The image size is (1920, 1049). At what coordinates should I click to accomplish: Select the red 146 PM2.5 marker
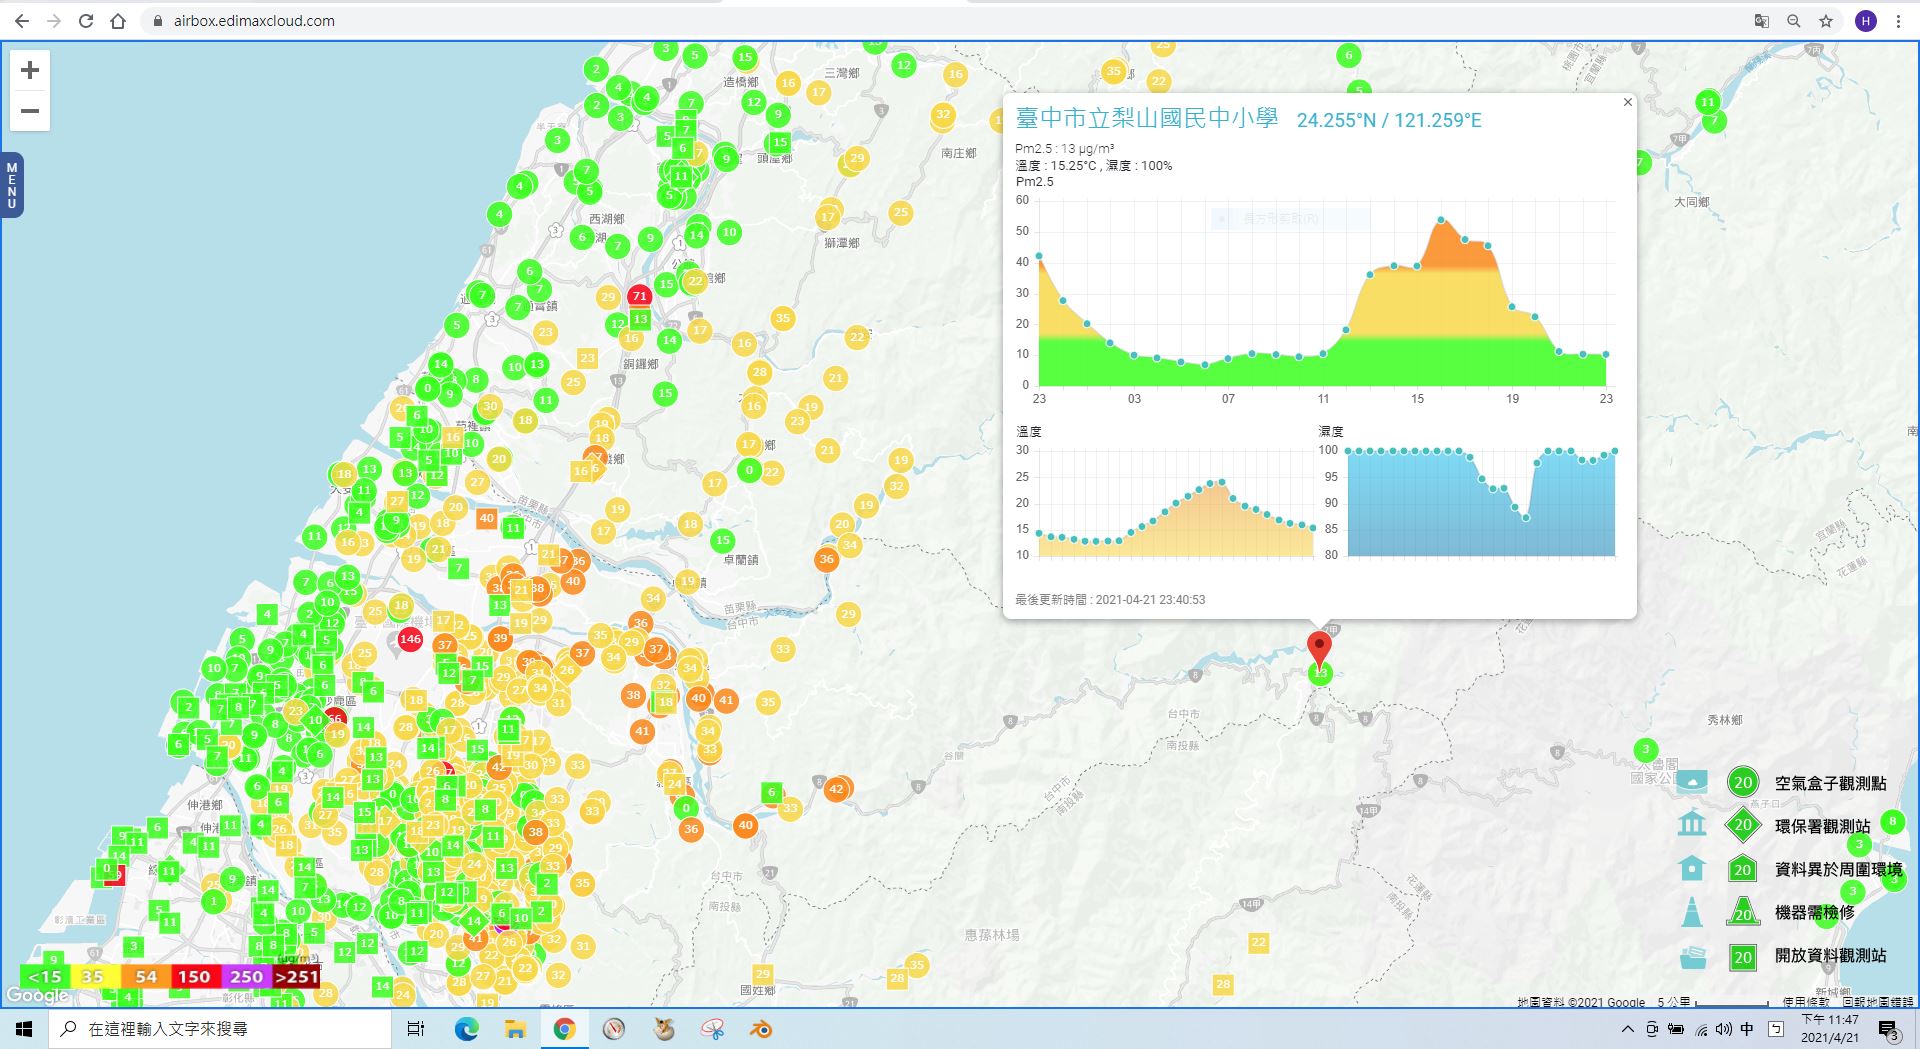(x=410, y=639)
